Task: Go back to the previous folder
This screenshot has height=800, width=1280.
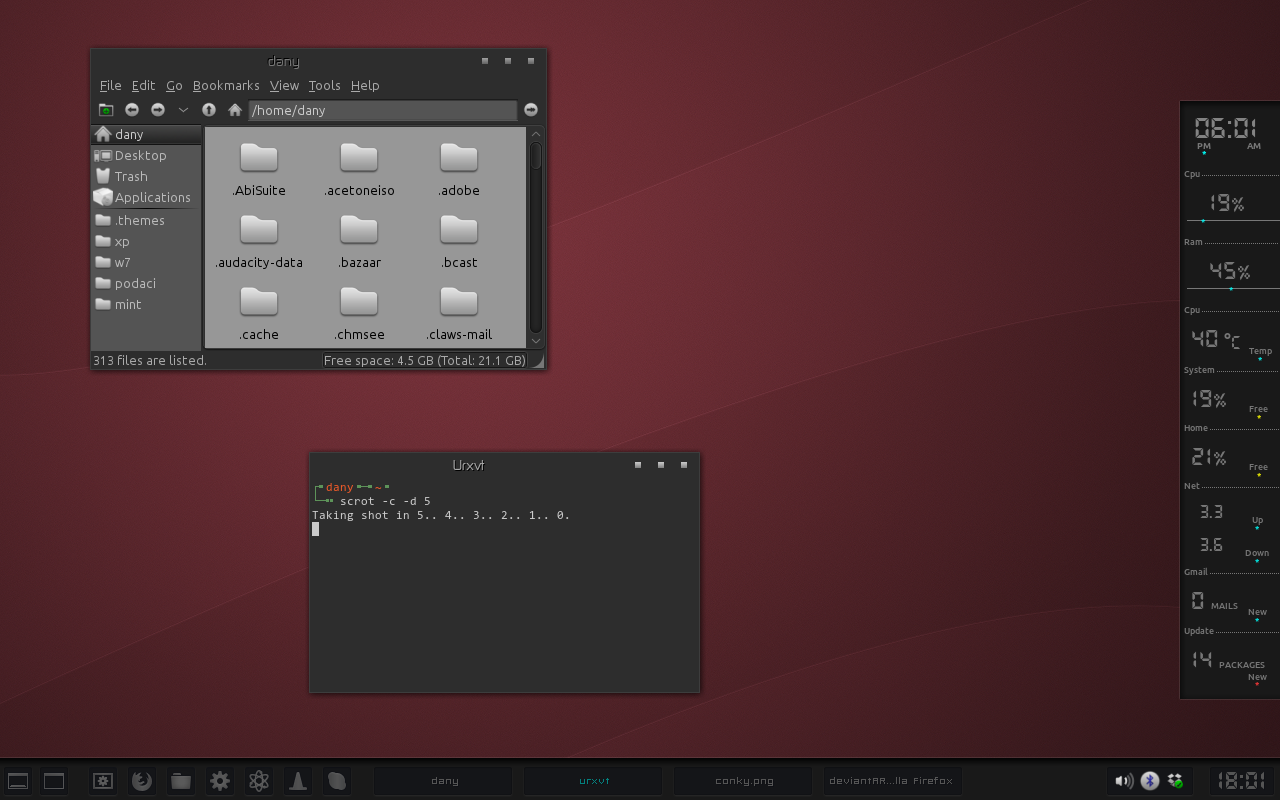Action: click(132, 110)
